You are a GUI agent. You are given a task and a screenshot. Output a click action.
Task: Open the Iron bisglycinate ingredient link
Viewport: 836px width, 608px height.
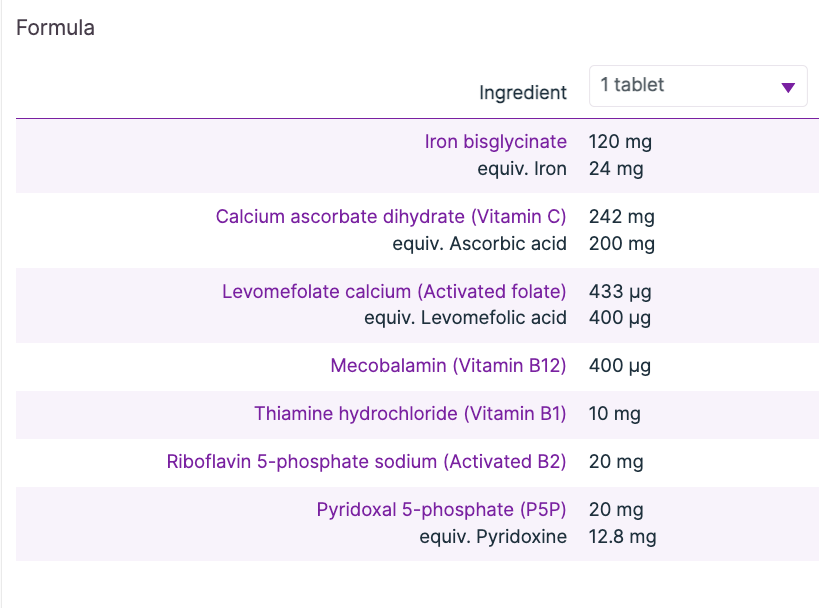click(495, 142)
